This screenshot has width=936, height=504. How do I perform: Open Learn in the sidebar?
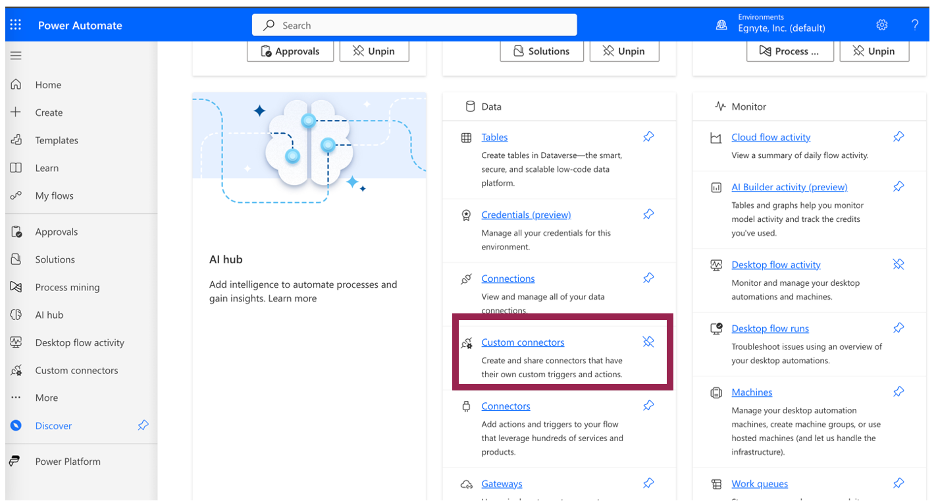pos(47,168)
